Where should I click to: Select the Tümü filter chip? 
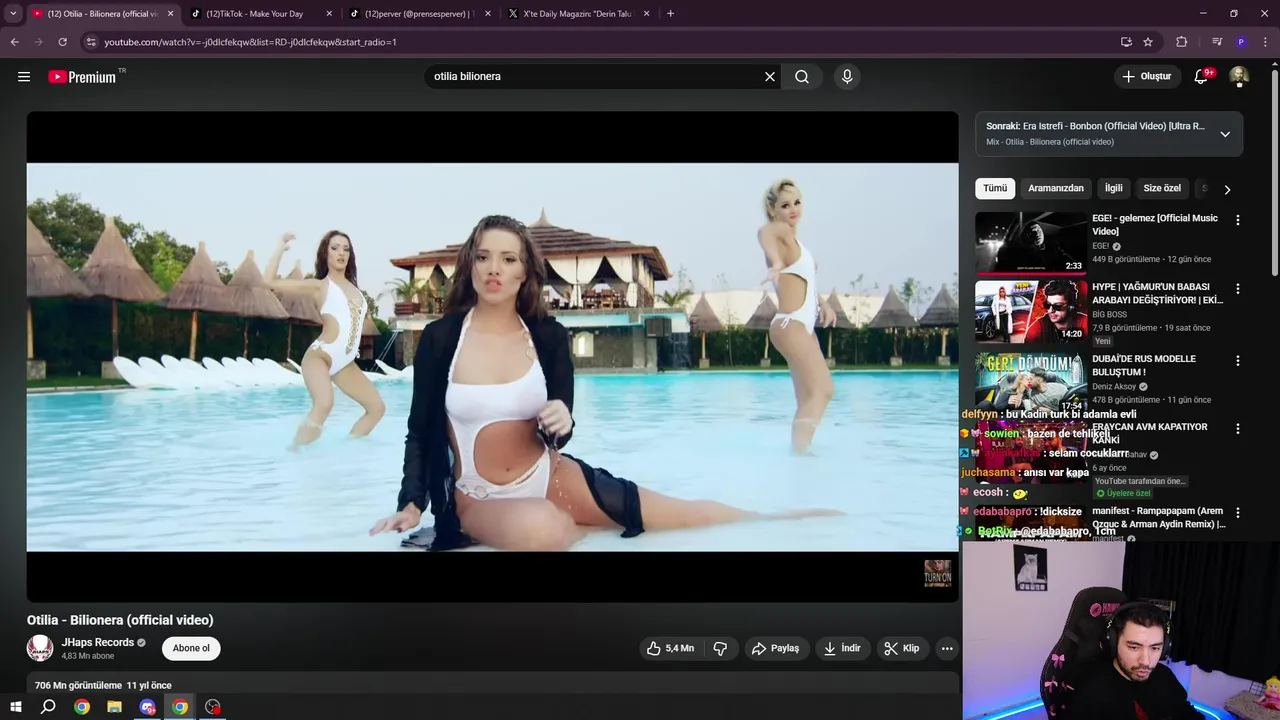(x=995, y=188)
